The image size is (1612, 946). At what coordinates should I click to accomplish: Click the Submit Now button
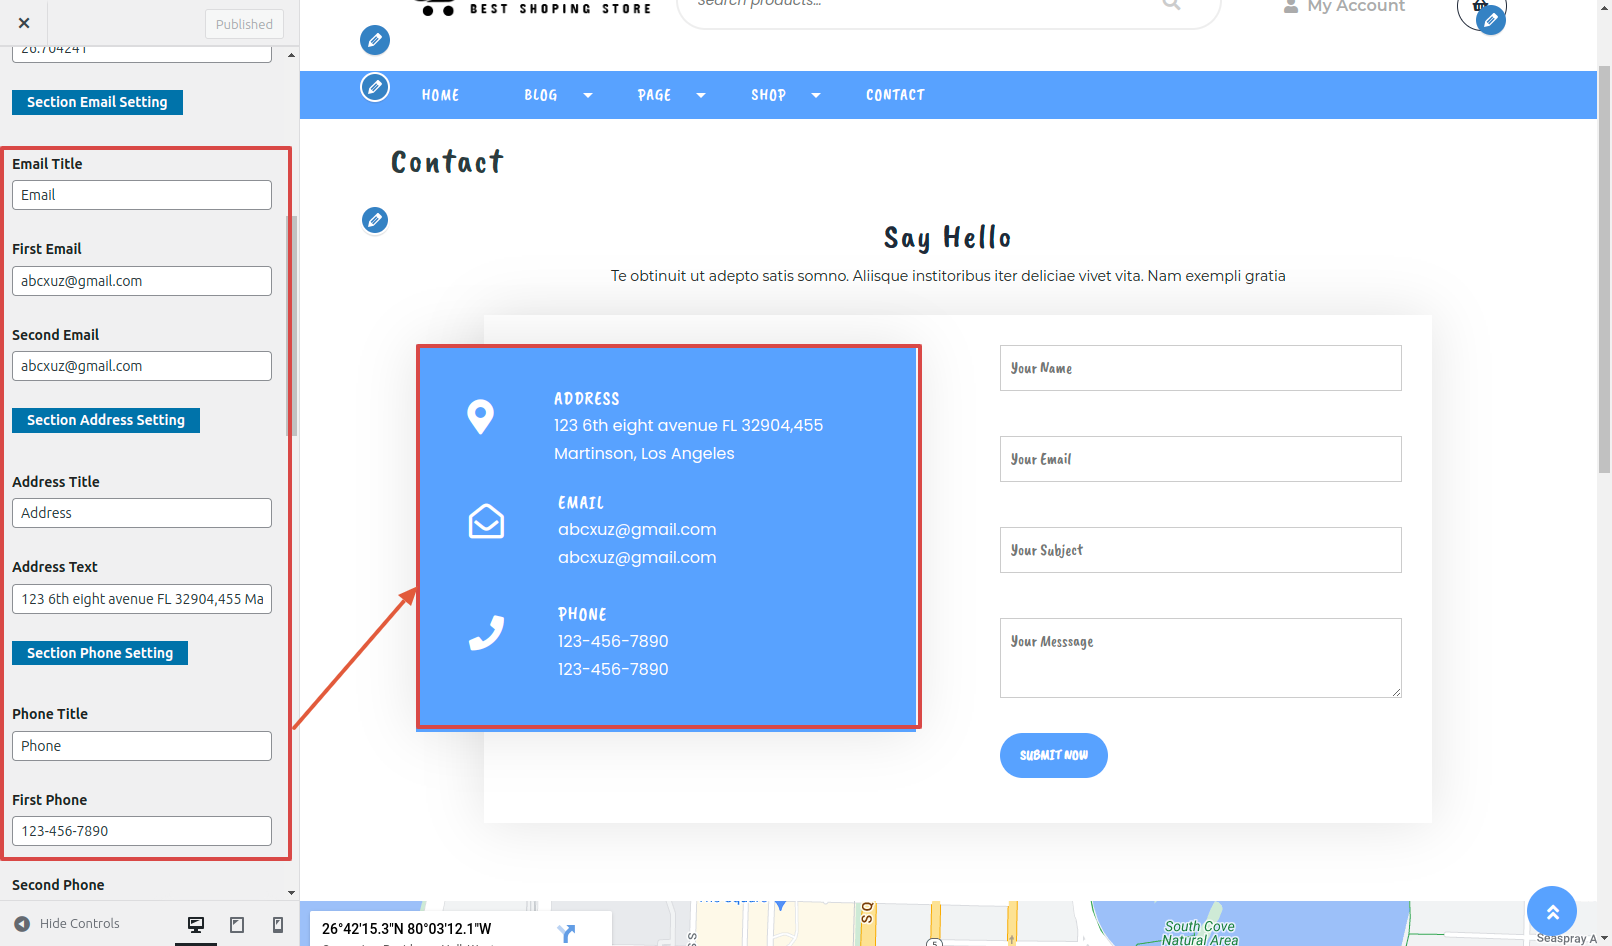[1054, 755]
